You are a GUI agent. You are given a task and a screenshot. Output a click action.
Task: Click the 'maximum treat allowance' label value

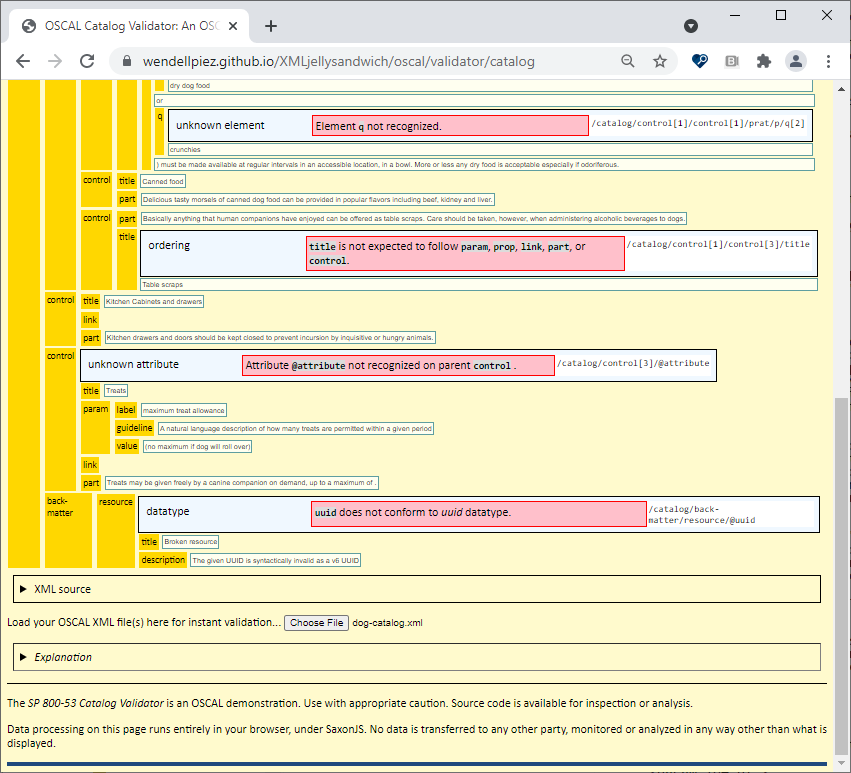pyautogui.click(x=183, y=410)
